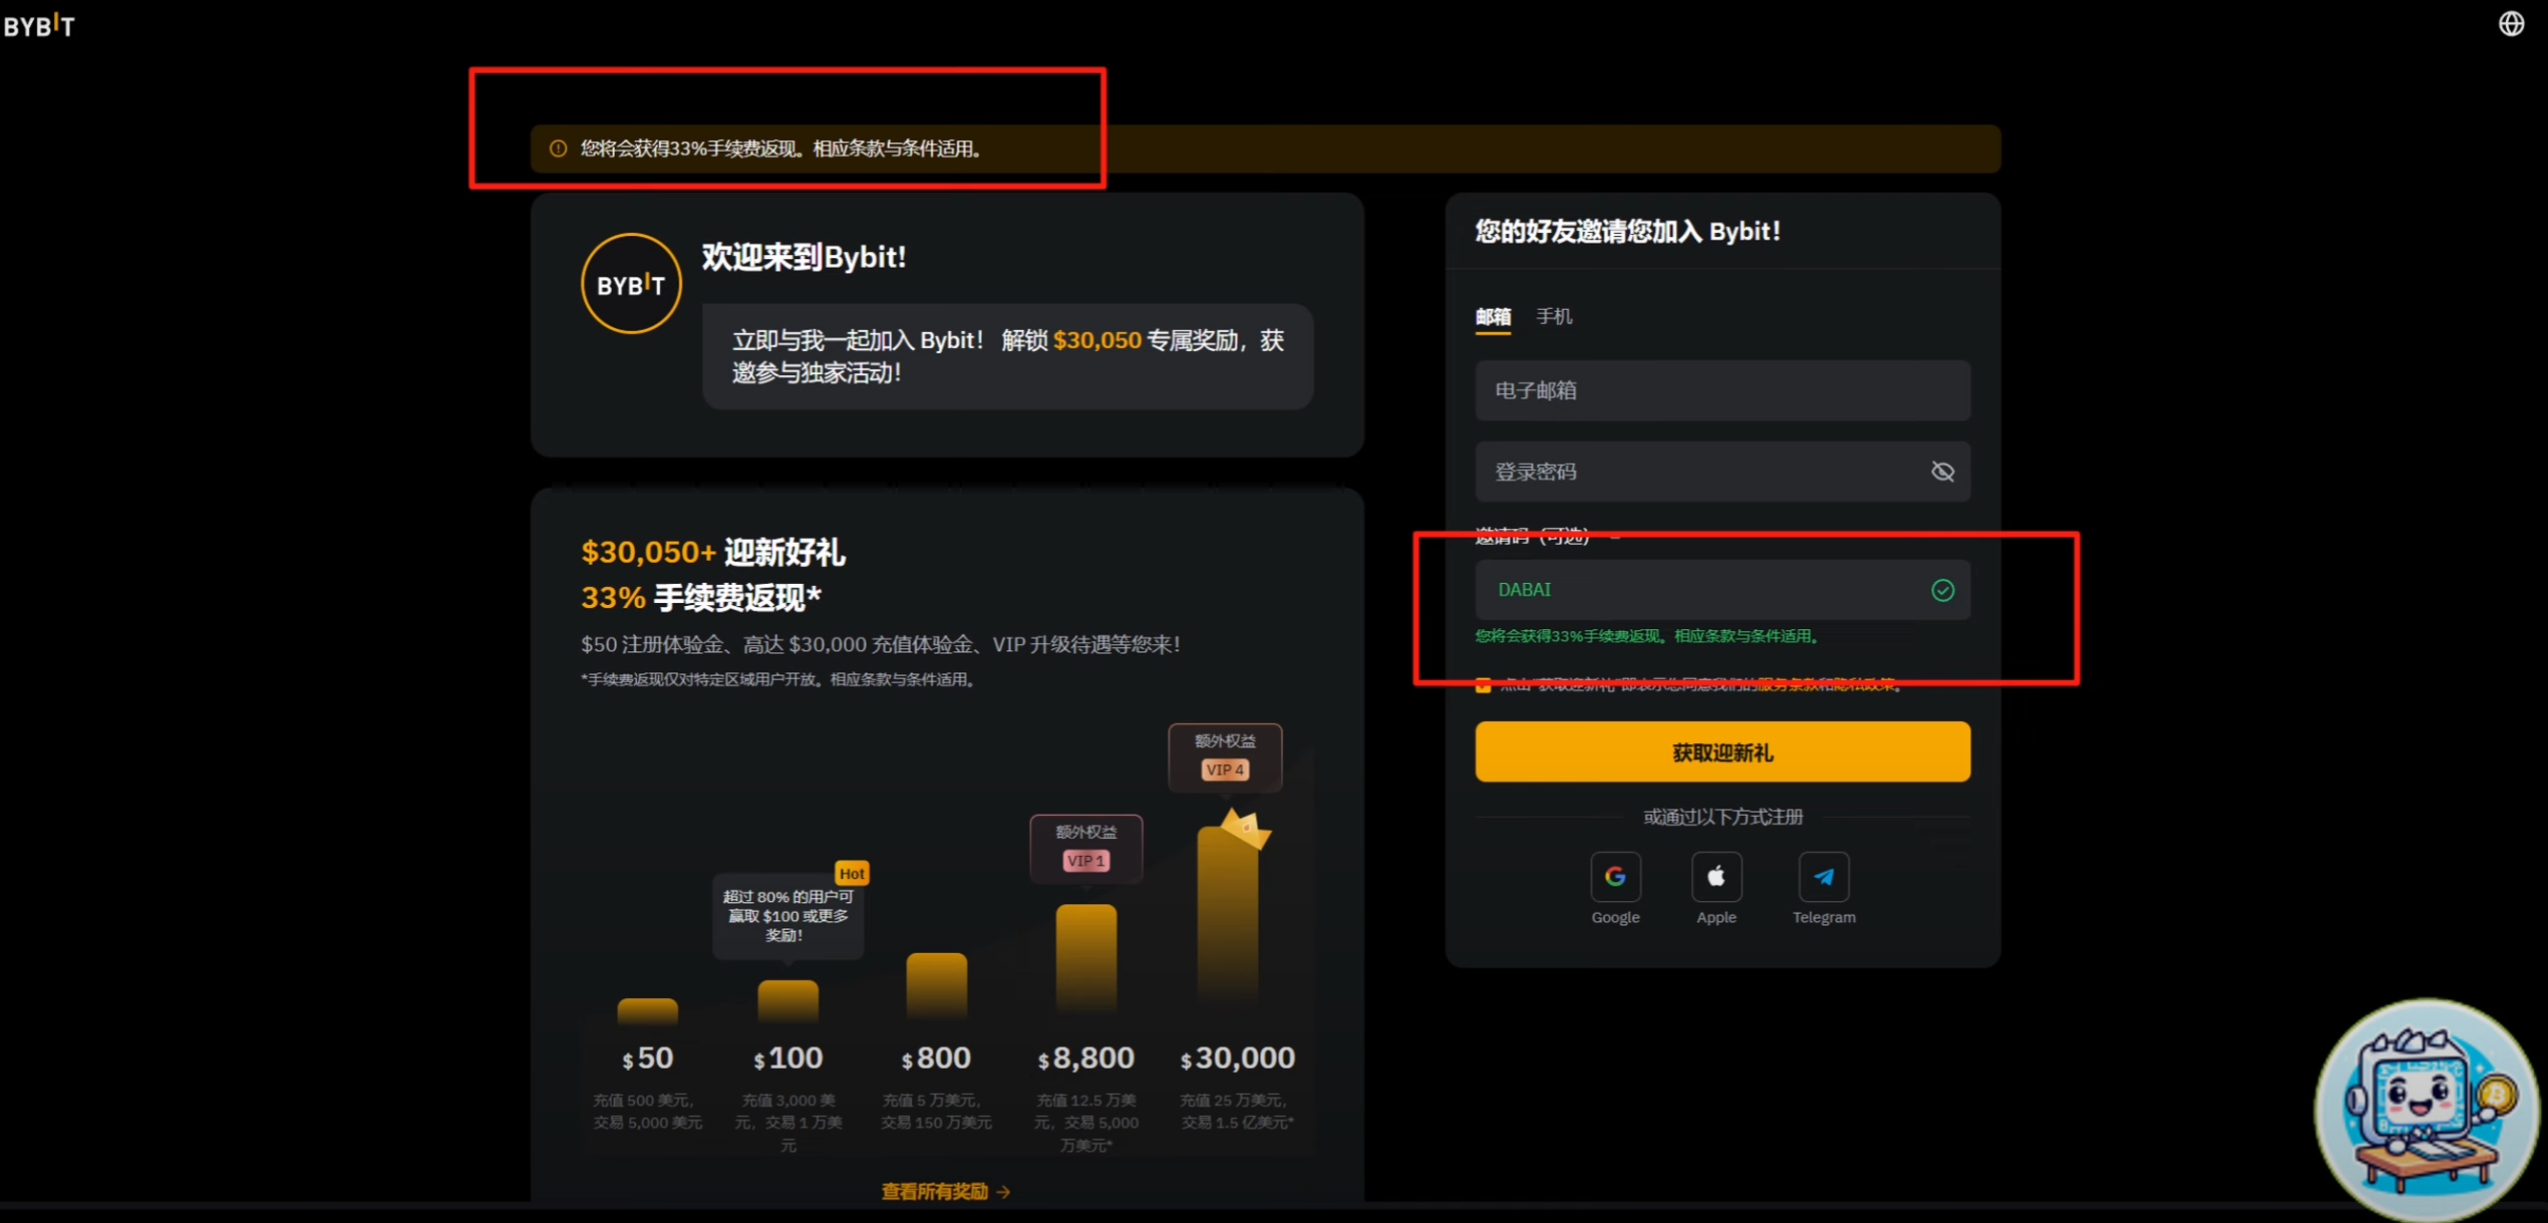The height and width of the screenshot is (1223, 2548).
Task: Click the info icon in the rebate banner
Action: click(x=558, y=149)
